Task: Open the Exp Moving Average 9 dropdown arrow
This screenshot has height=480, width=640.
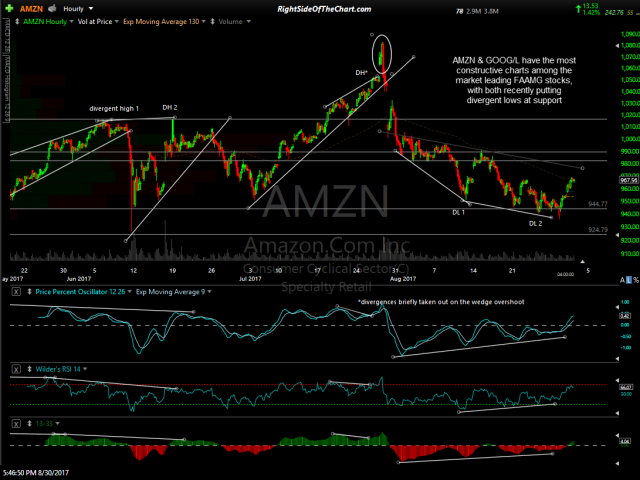Action: click(209, 292)
